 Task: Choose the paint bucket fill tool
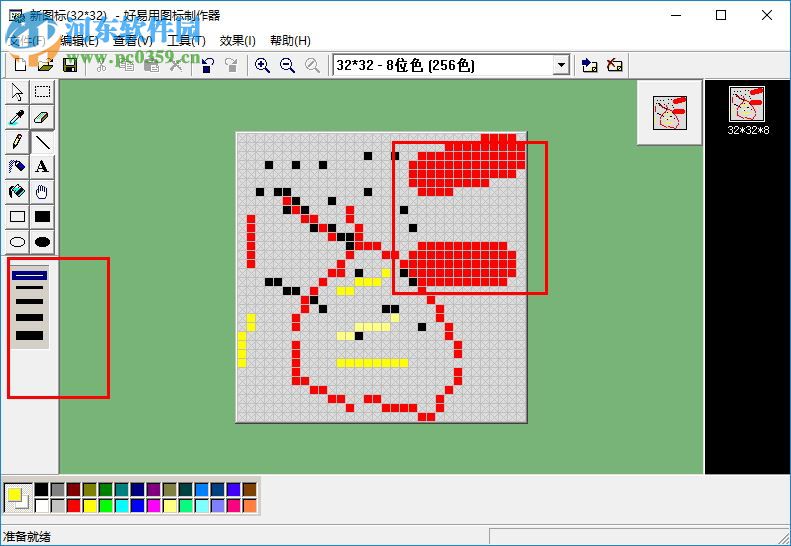[x=17, y=192]
